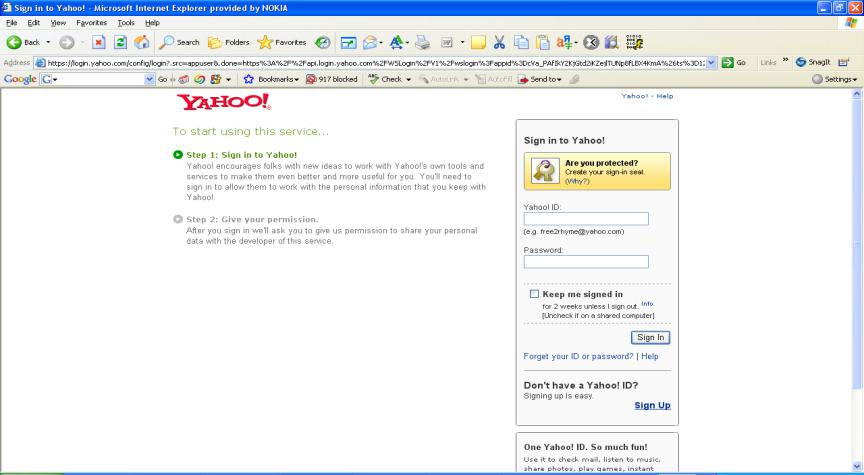Image resolution: width=864 pixels, height=475 pixels.
Task: Click the Yahoo! logo
Action: point(223,102)
